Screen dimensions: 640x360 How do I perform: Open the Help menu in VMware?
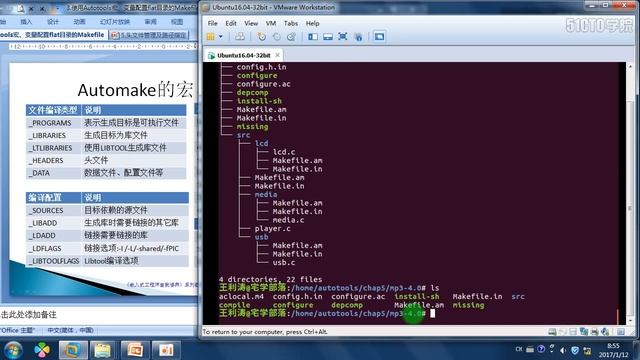(312, 23)
